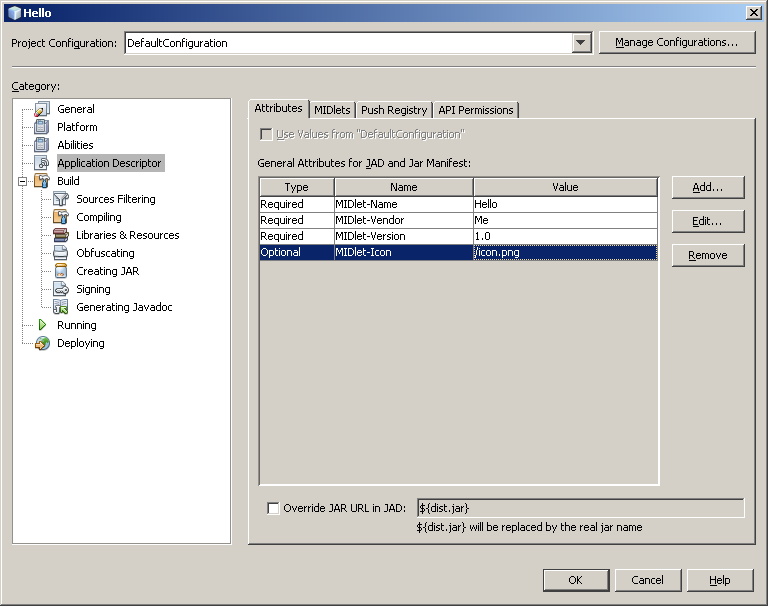Click the Platform category icon
Image resolution: width=768 pixels, height=606 pixels.
coord(42,127)
